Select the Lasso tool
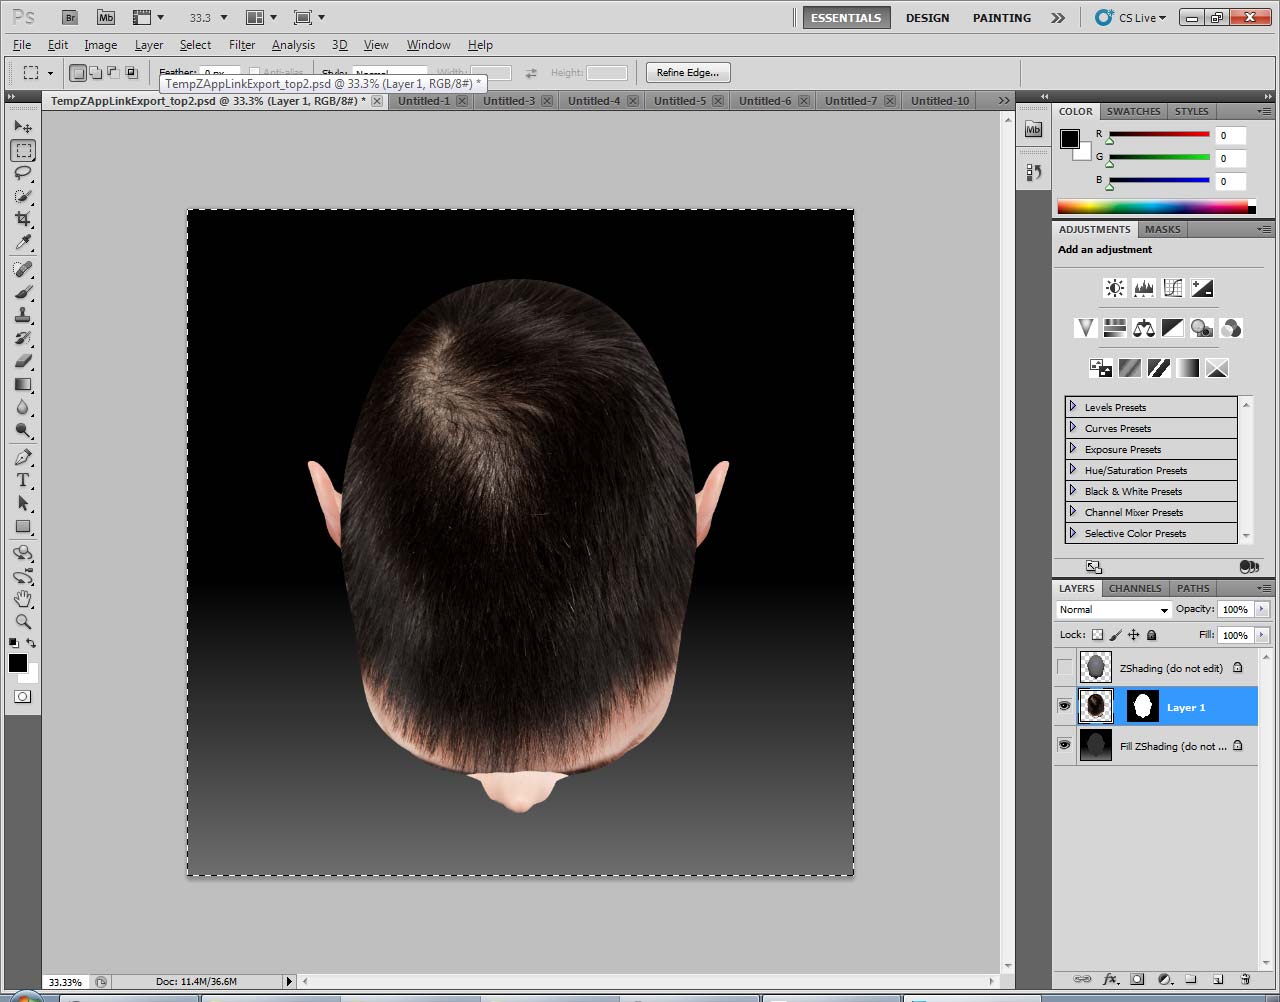 [x=23, y=173]
